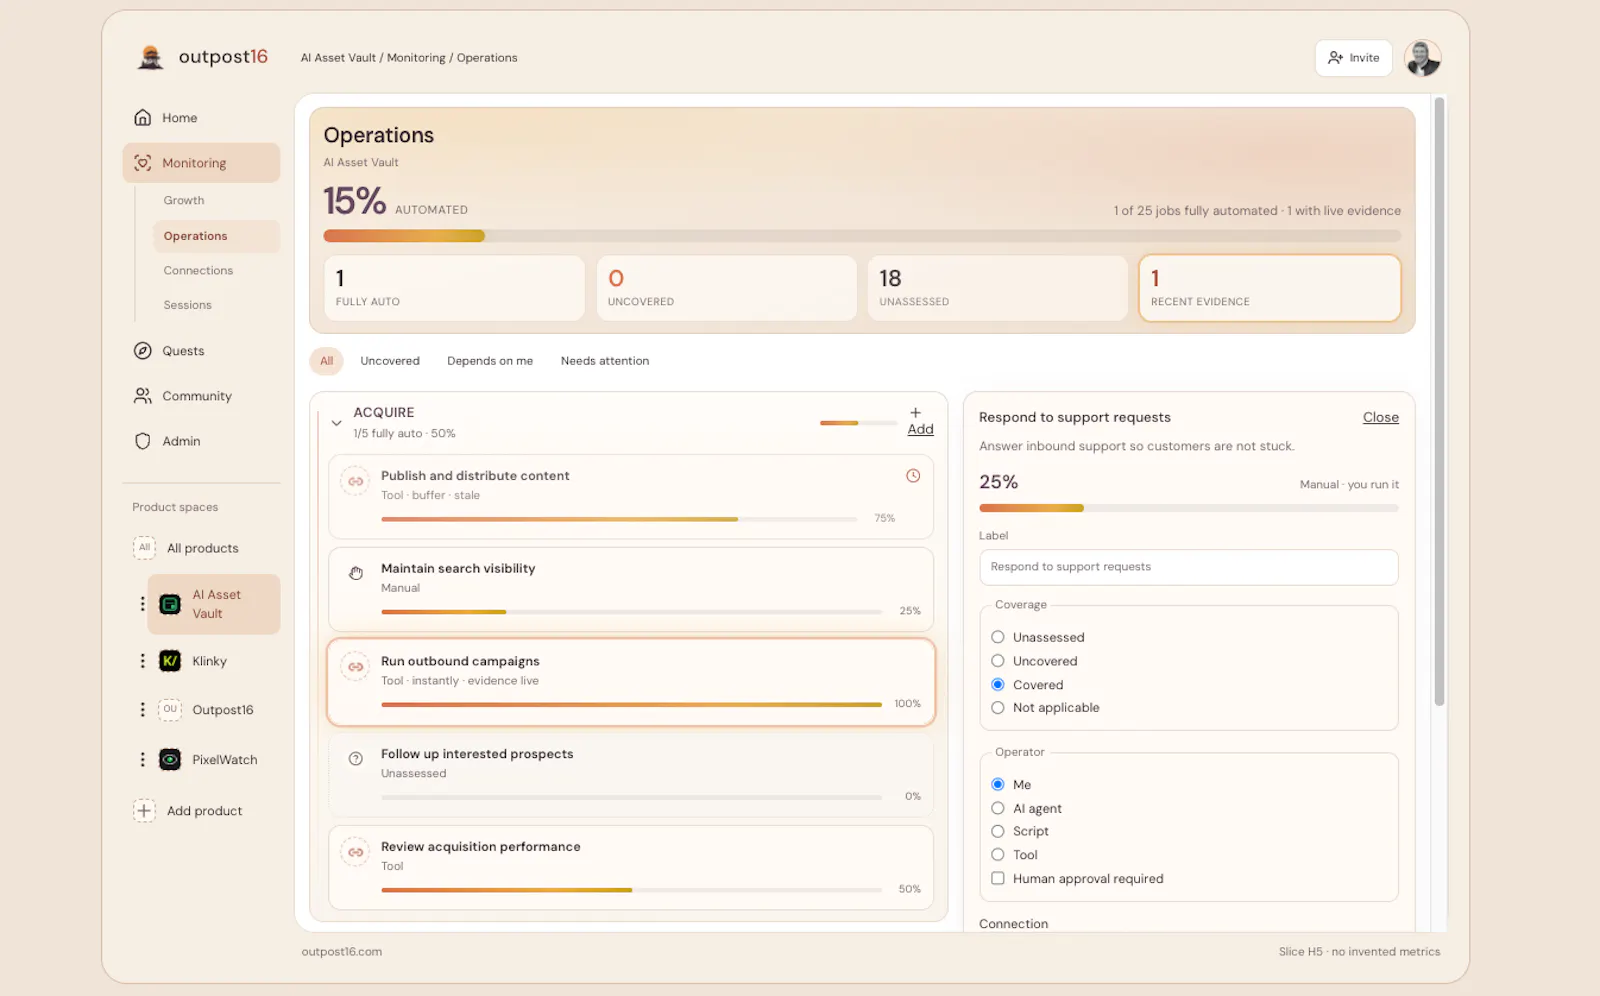
Task: Open the Monitoring breadcrumb link
Action: [x=416, y=58]
